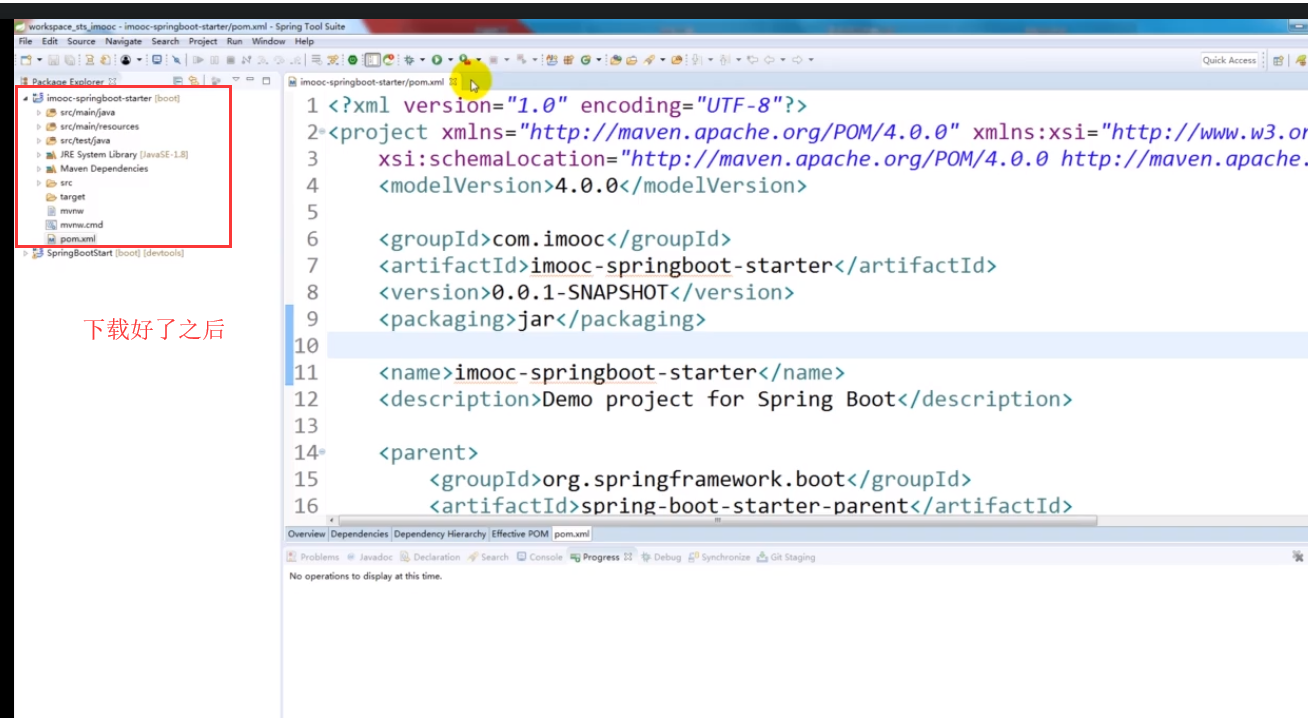Click the Run External Tools icon
Screen dimensions: 1308x718
[464, 60]
